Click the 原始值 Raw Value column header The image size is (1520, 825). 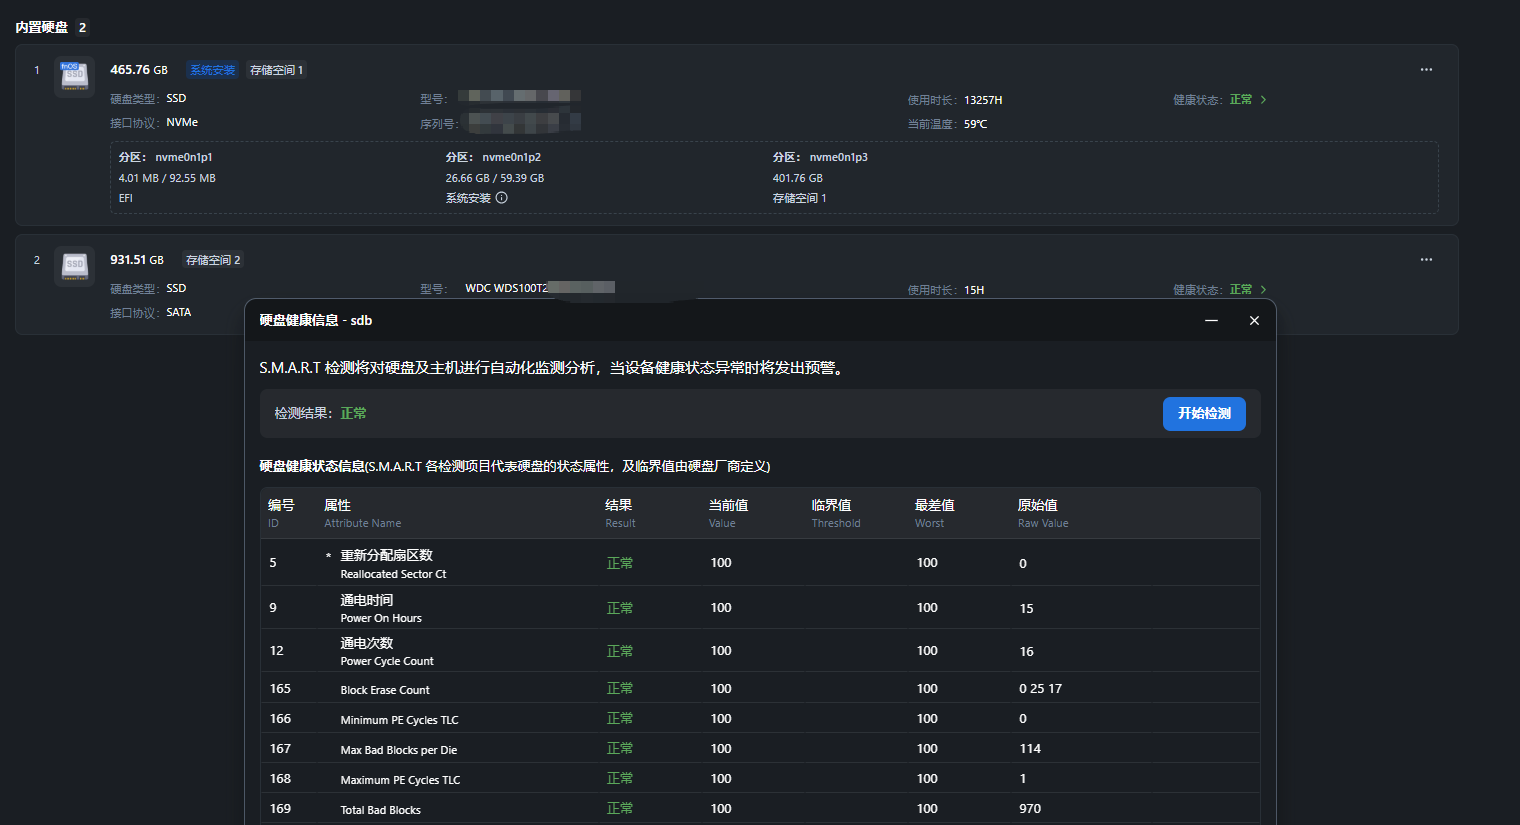(1042, 513)
